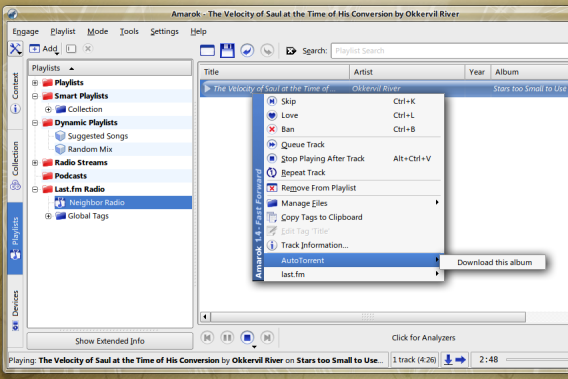Click playlist horizontal scrollbar left arrow

[x=205, y=317]
